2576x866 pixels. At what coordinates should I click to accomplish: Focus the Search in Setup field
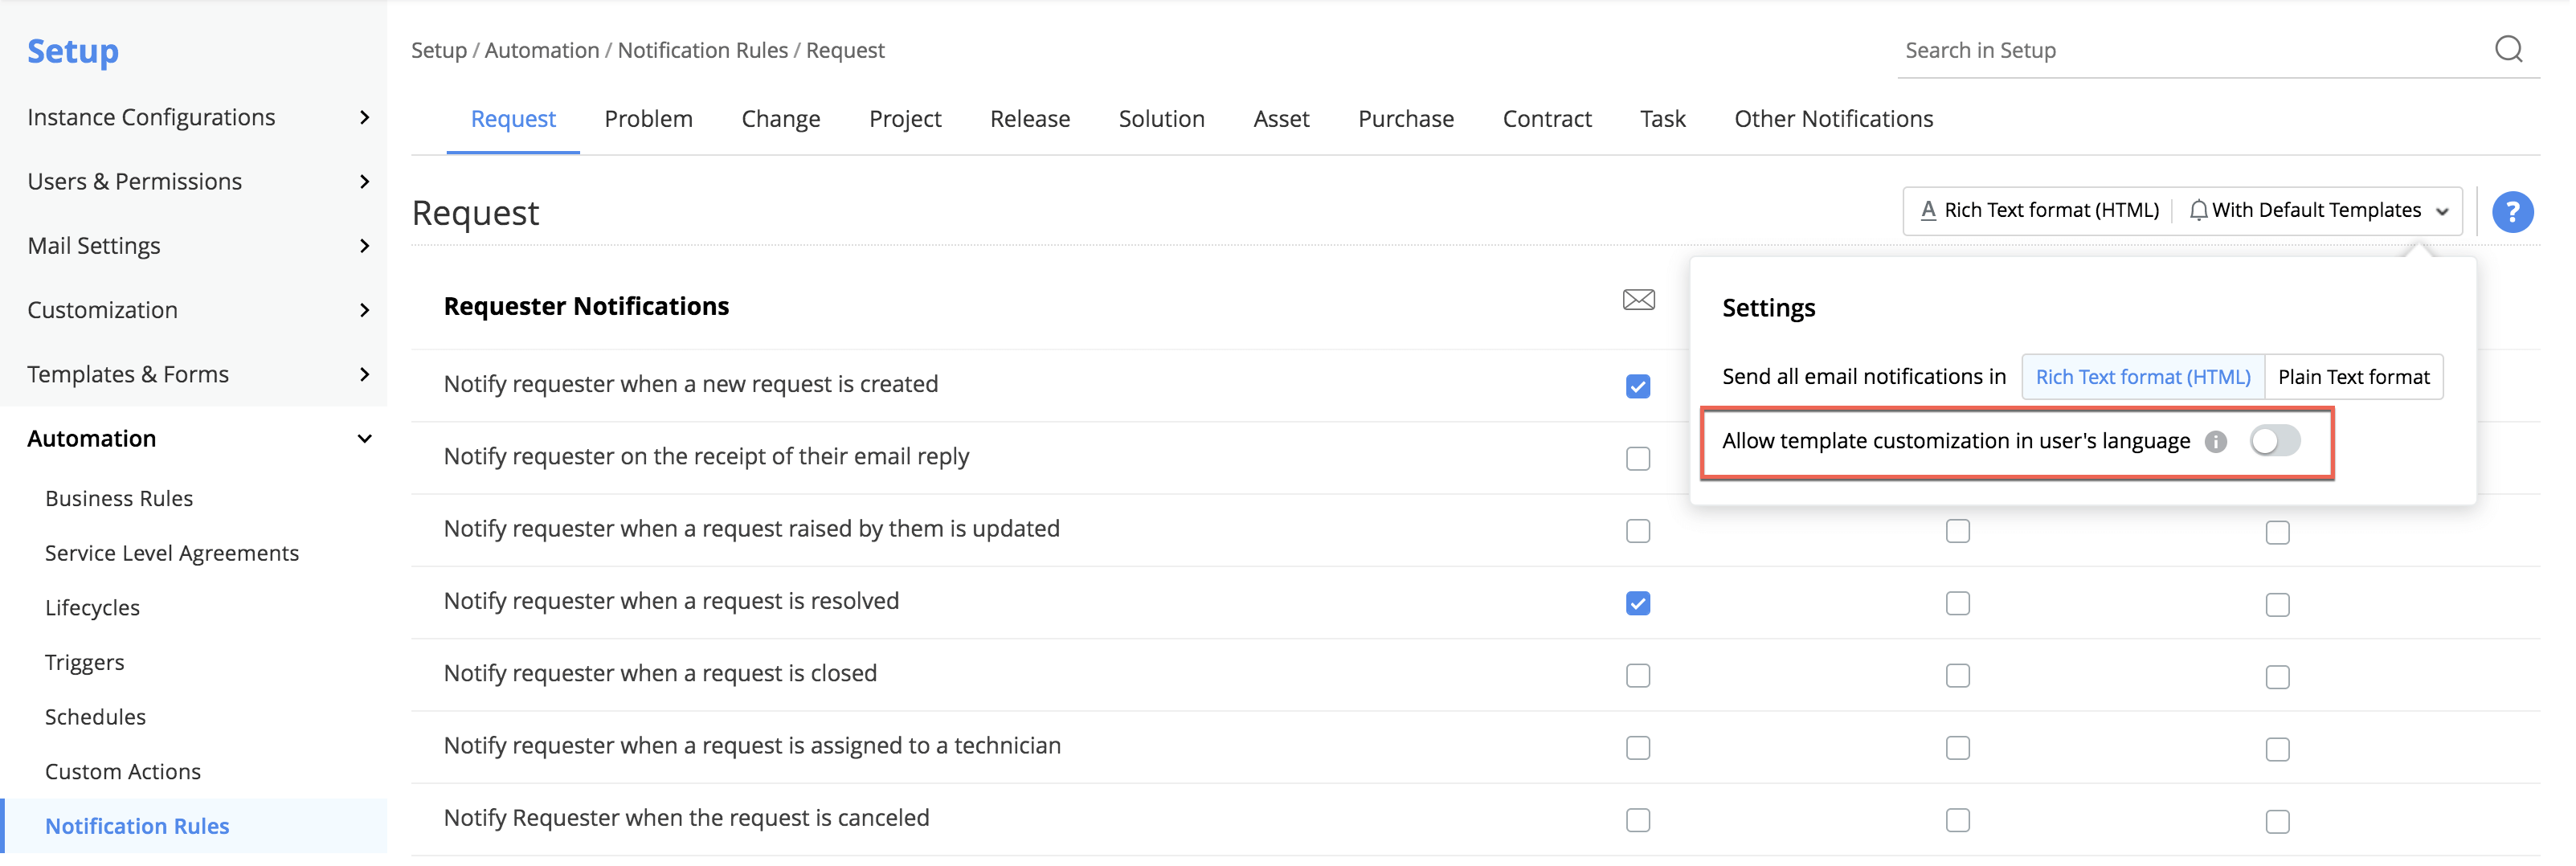pos(2190,50)
